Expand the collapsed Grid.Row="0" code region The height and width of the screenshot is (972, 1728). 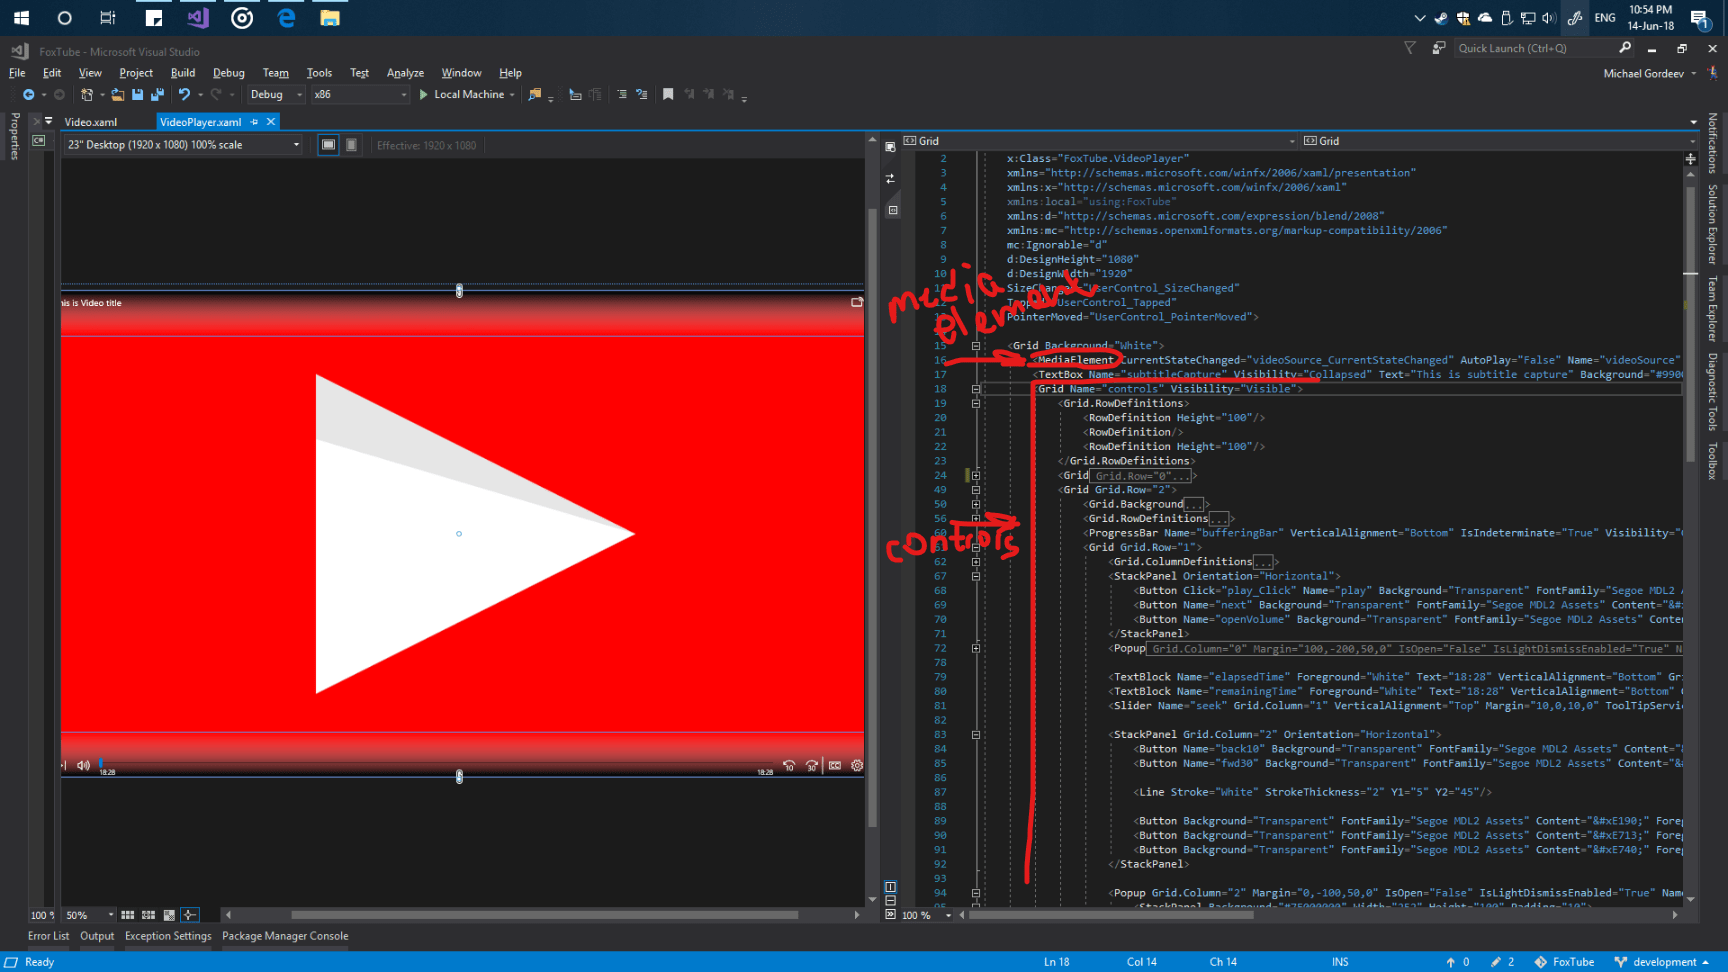(x=976, y=475)
